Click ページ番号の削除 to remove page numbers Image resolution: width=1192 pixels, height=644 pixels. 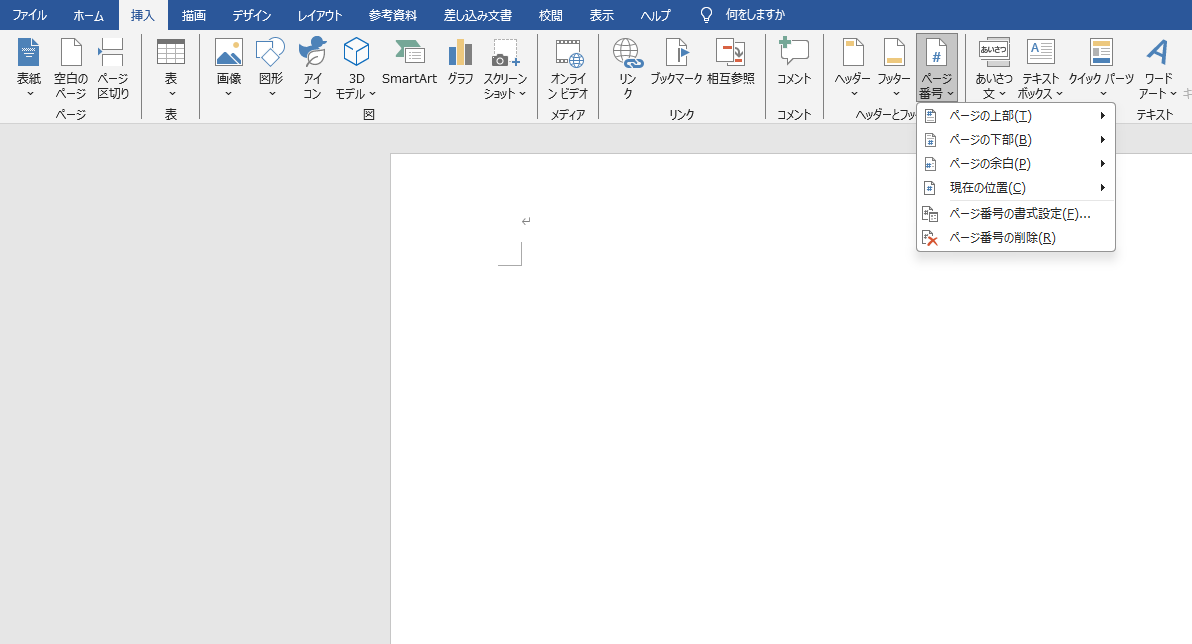tap(1002, 238)
